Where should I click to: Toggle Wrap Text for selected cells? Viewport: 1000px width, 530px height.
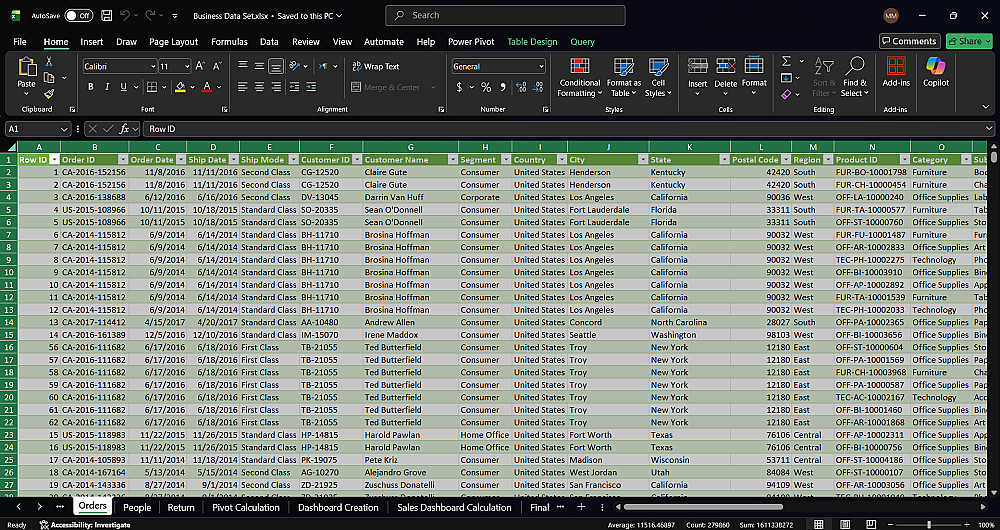(374, 66)
